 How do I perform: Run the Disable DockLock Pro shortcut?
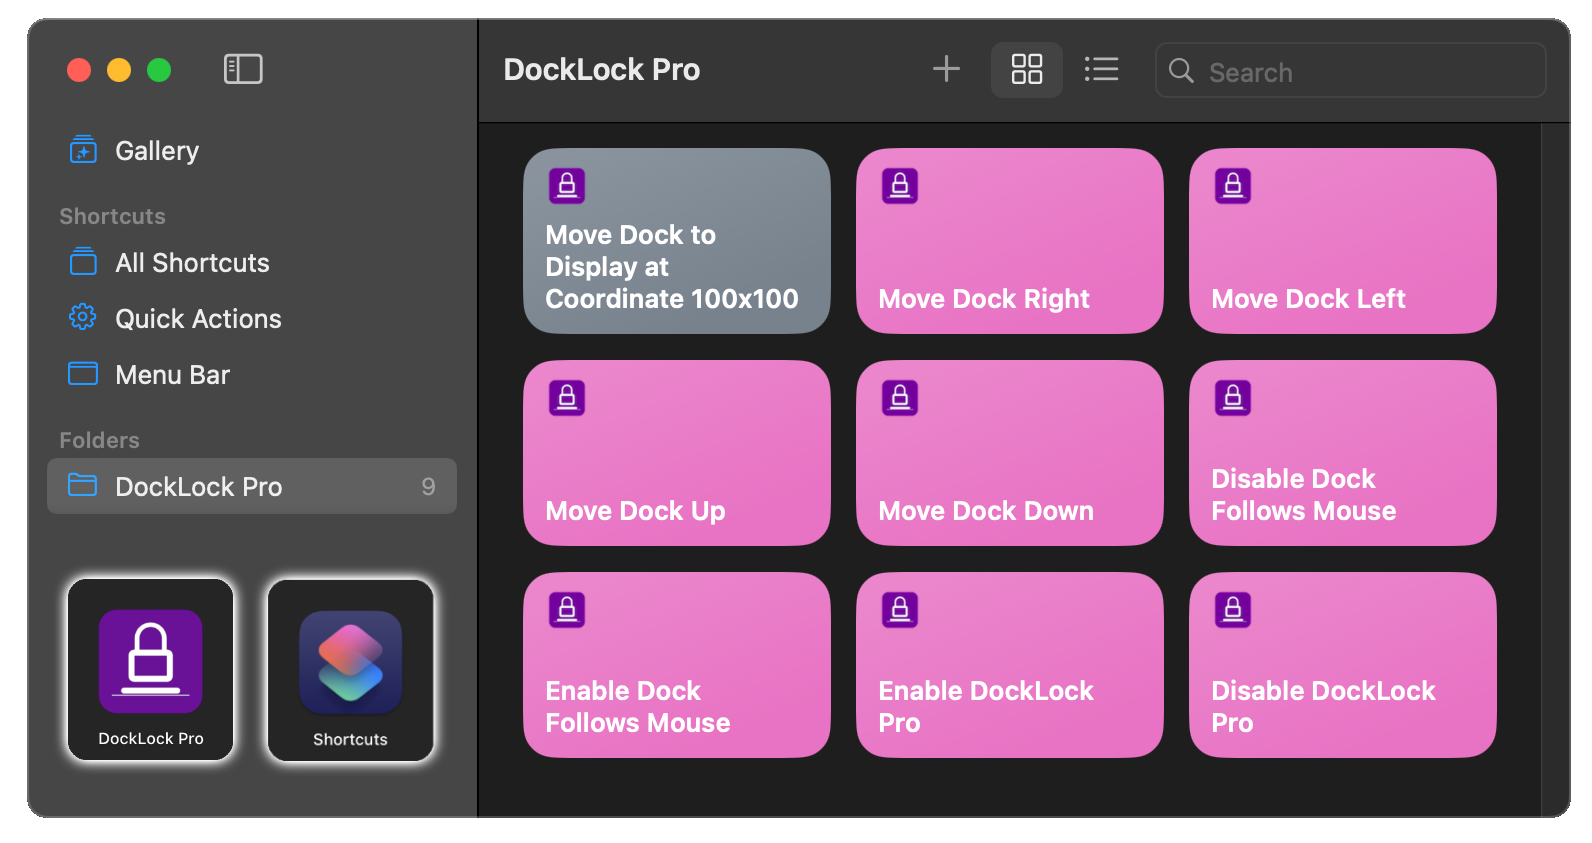click(x=1343, y=665)
